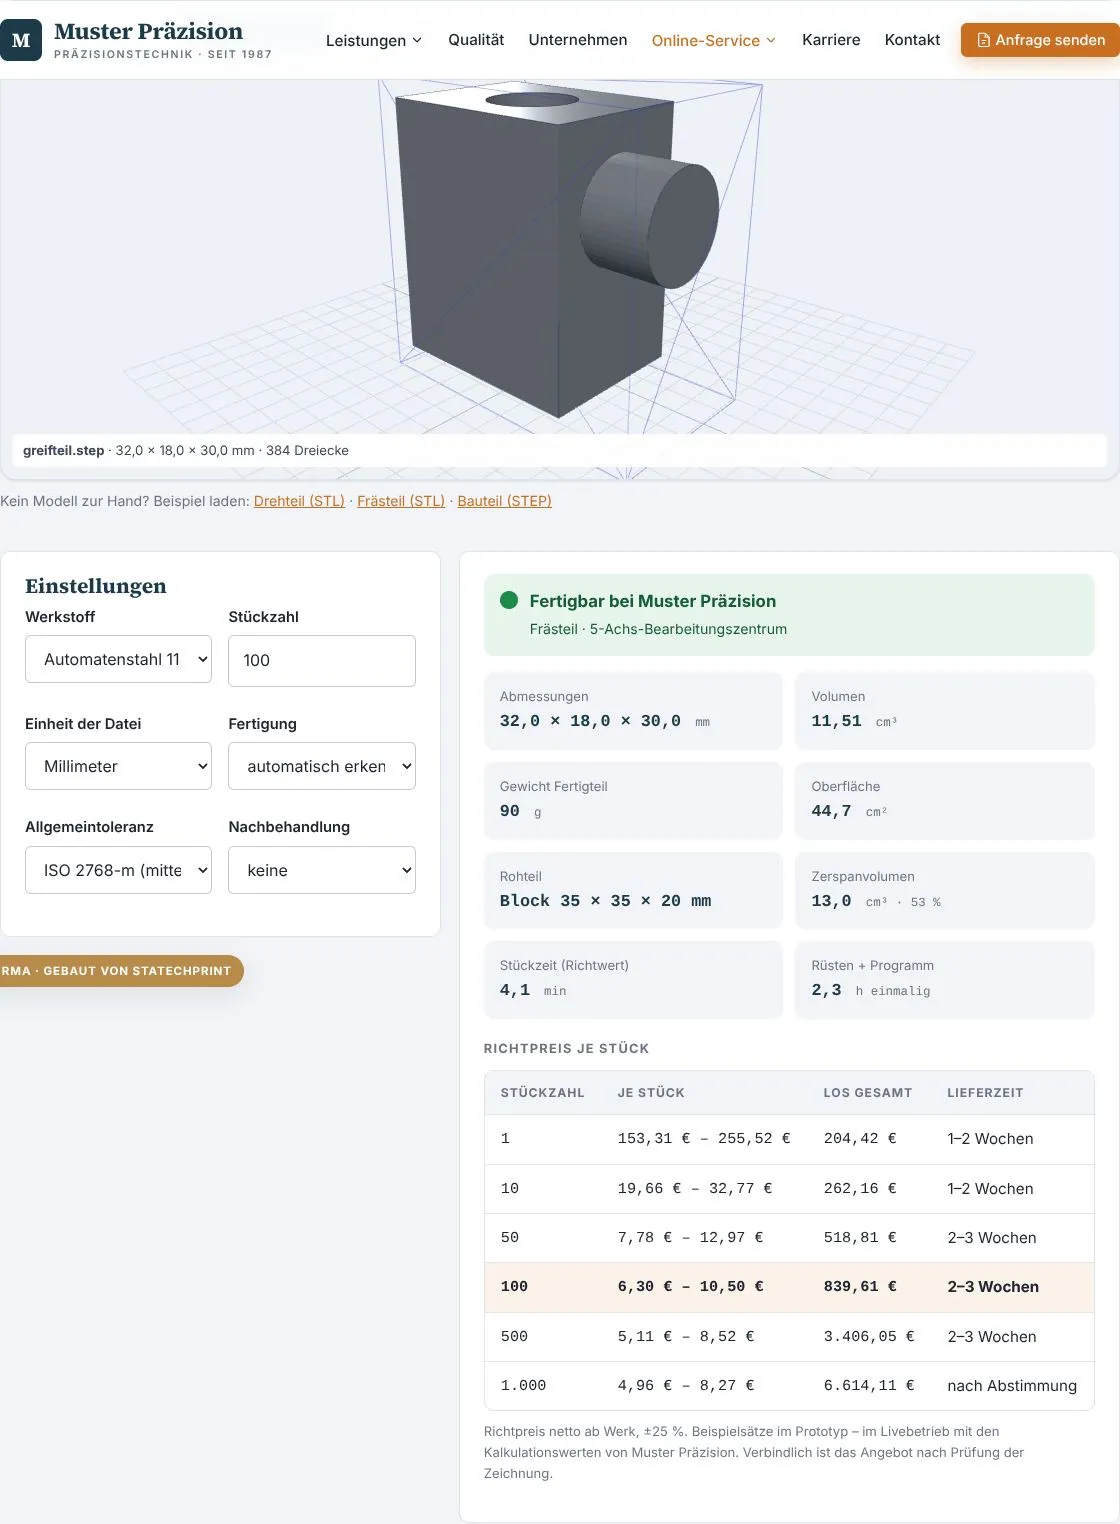Open the Unternehmen menu item
The image size is (1120, 1524).
[x=578, y=40]
